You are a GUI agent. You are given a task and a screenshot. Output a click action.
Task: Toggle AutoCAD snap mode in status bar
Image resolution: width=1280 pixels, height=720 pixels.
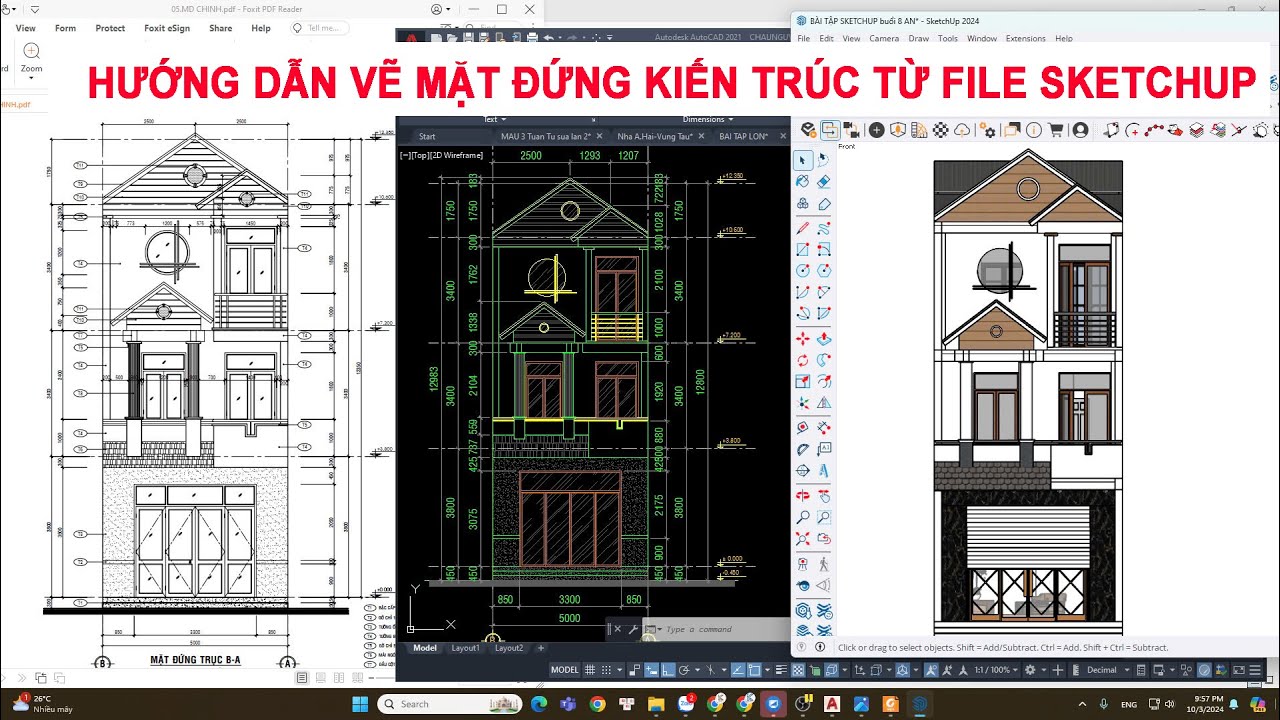point(606,670)
